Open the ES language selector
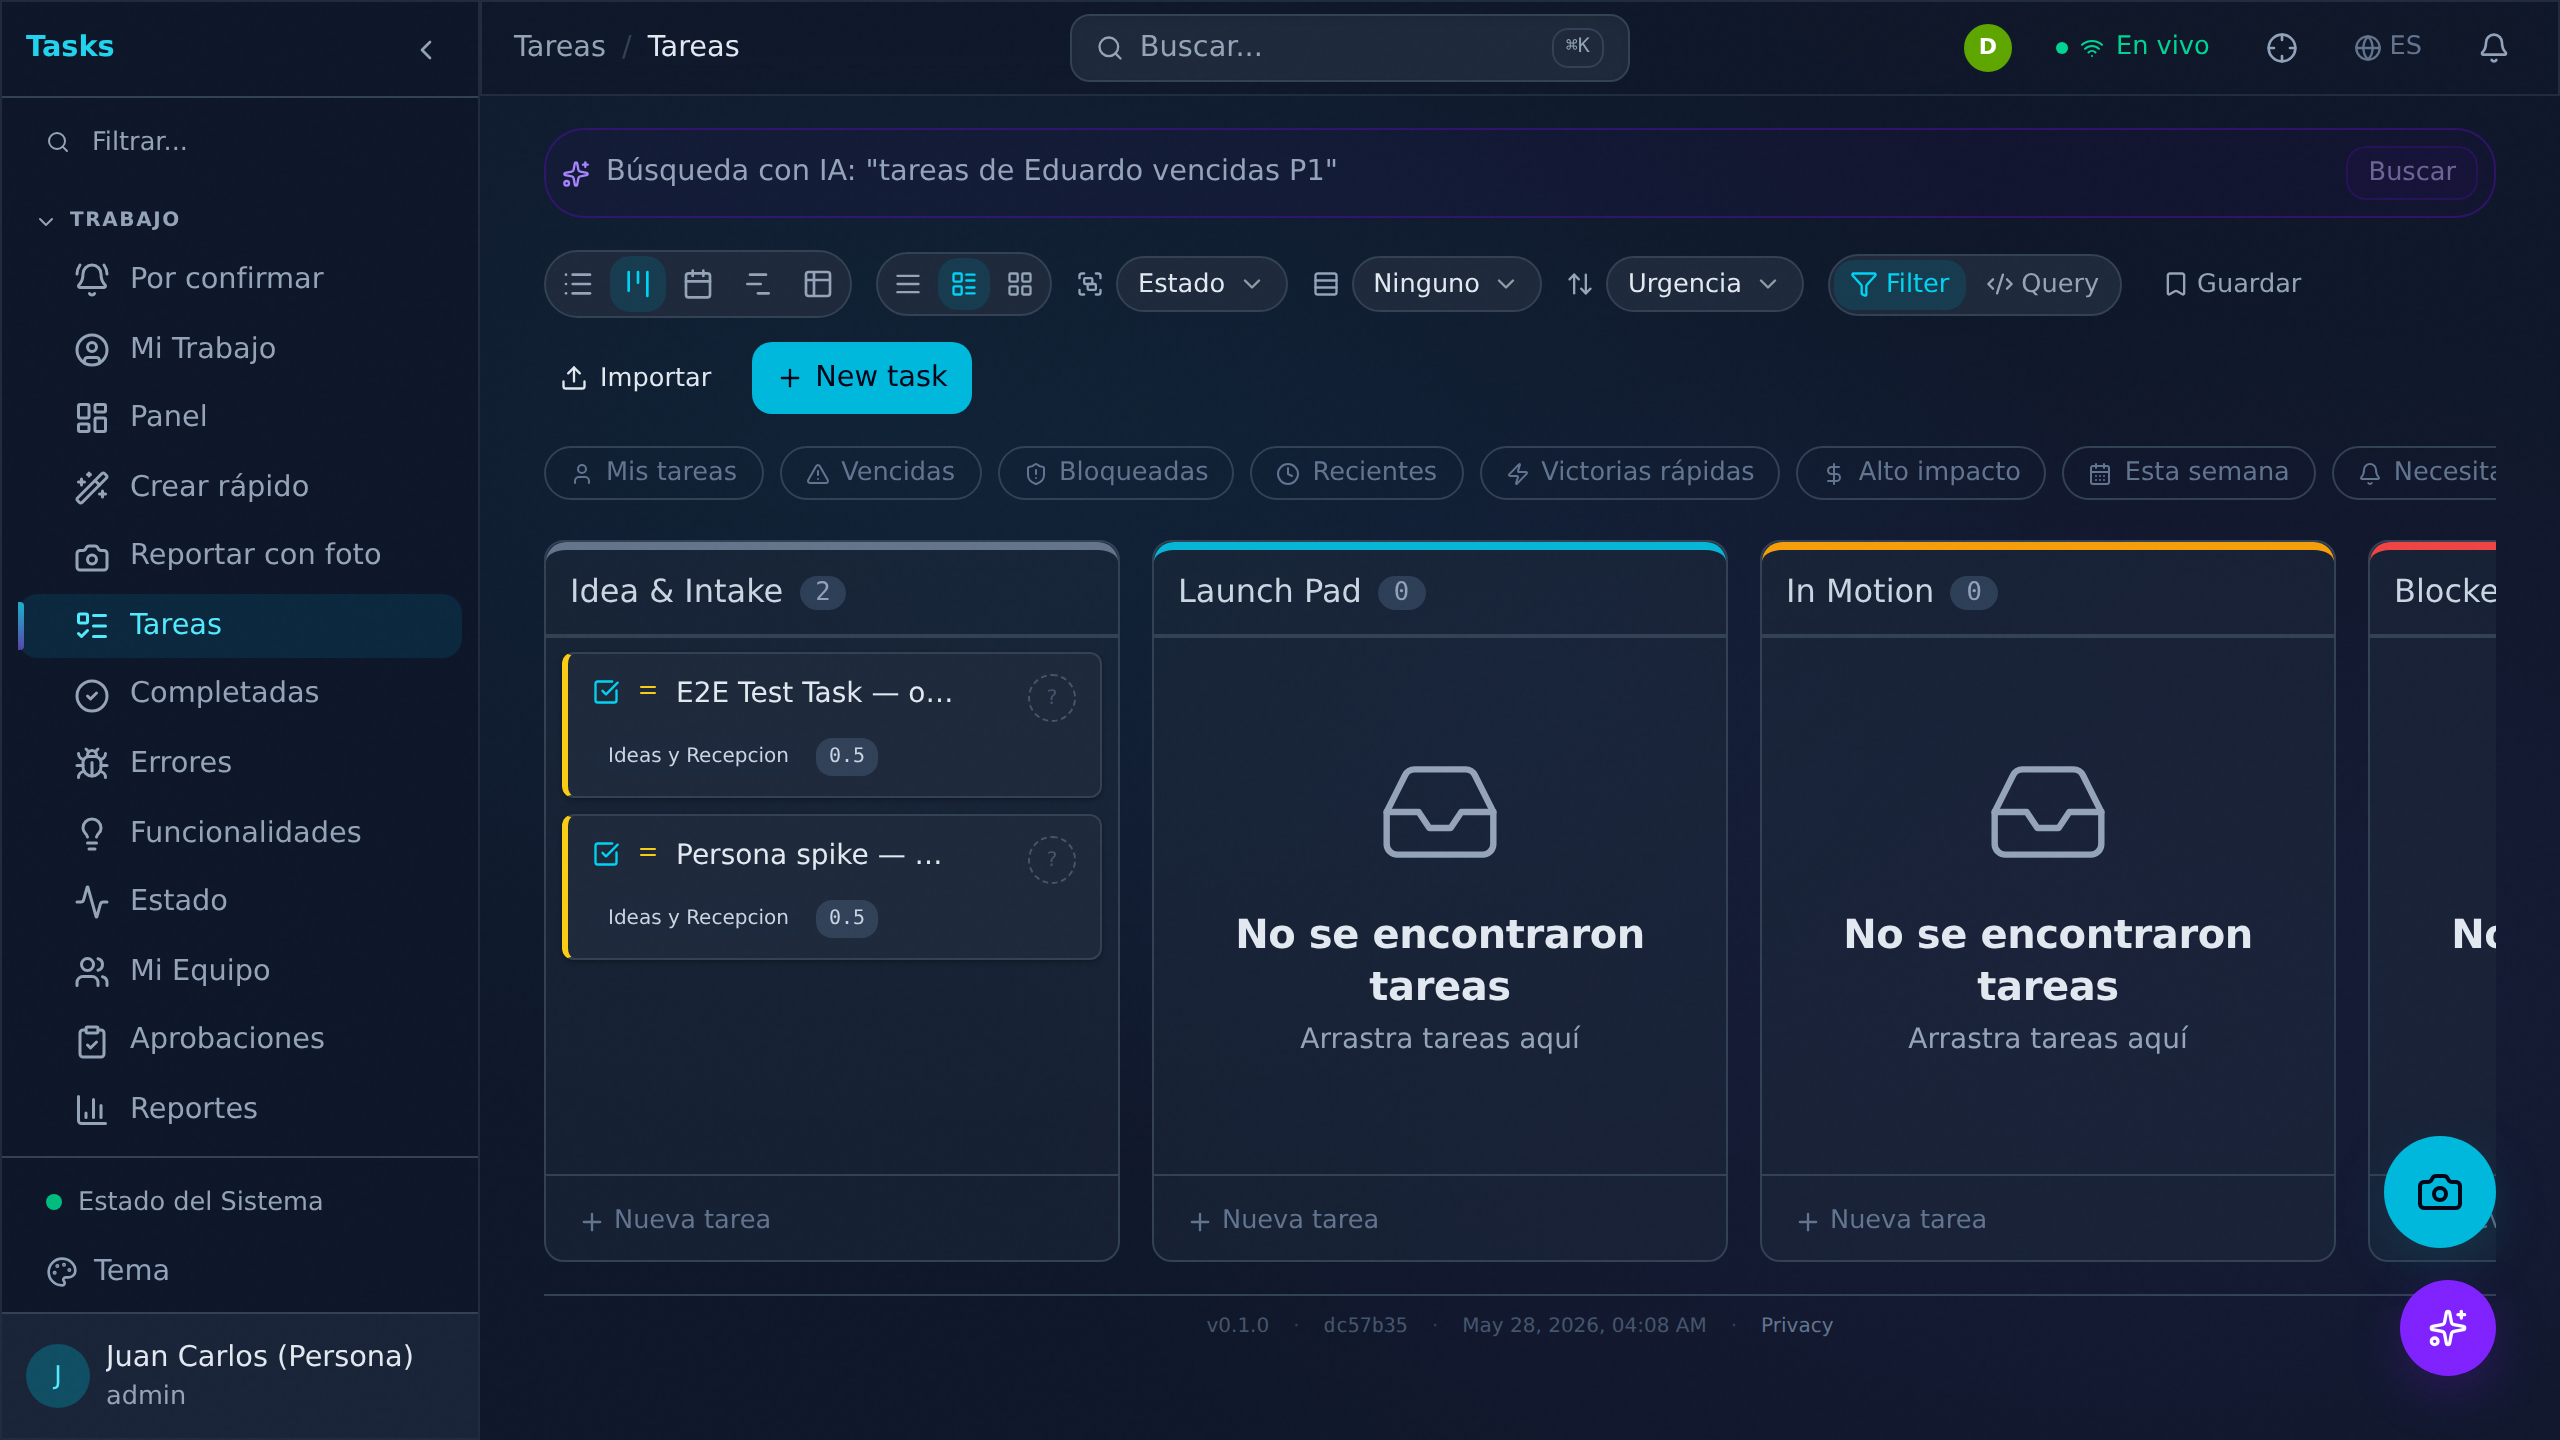 2388,47
